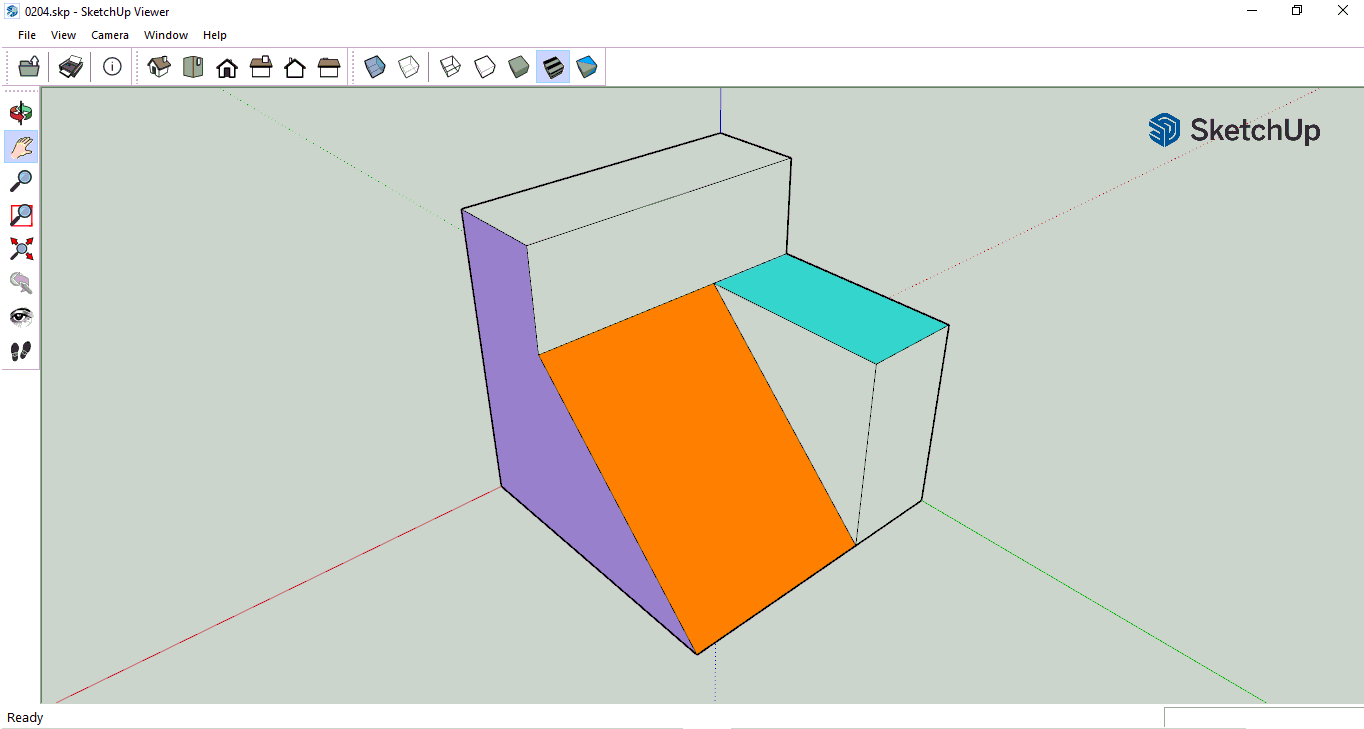
Task: Open a model file with Open icon
Action: click(29, 67)
